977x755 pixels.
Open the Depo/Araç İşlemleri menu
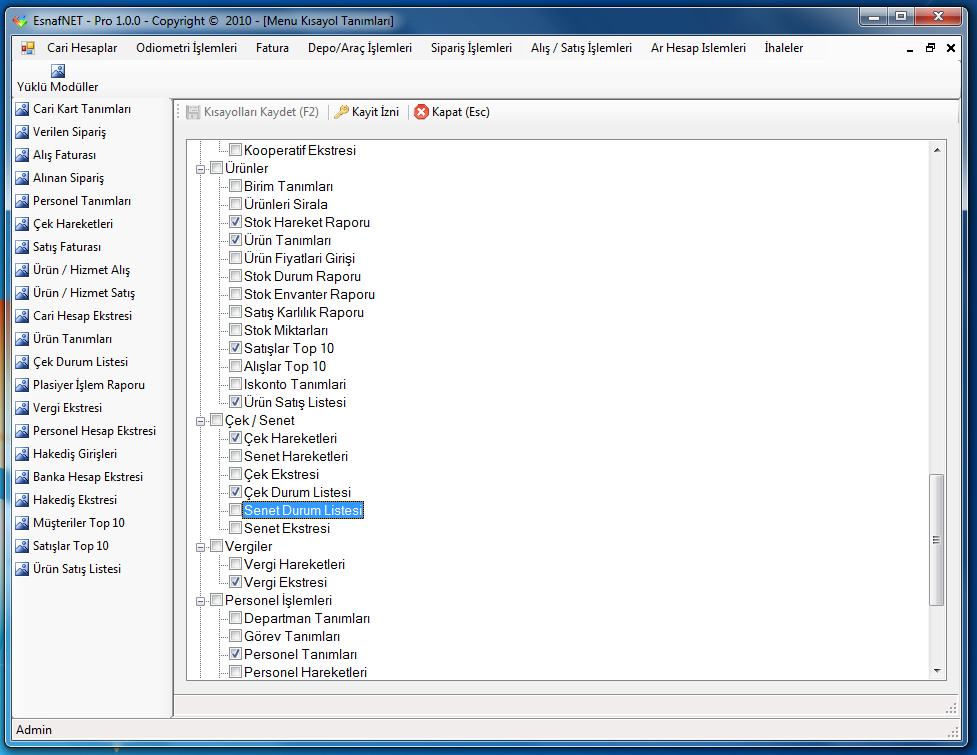(360, 48)
